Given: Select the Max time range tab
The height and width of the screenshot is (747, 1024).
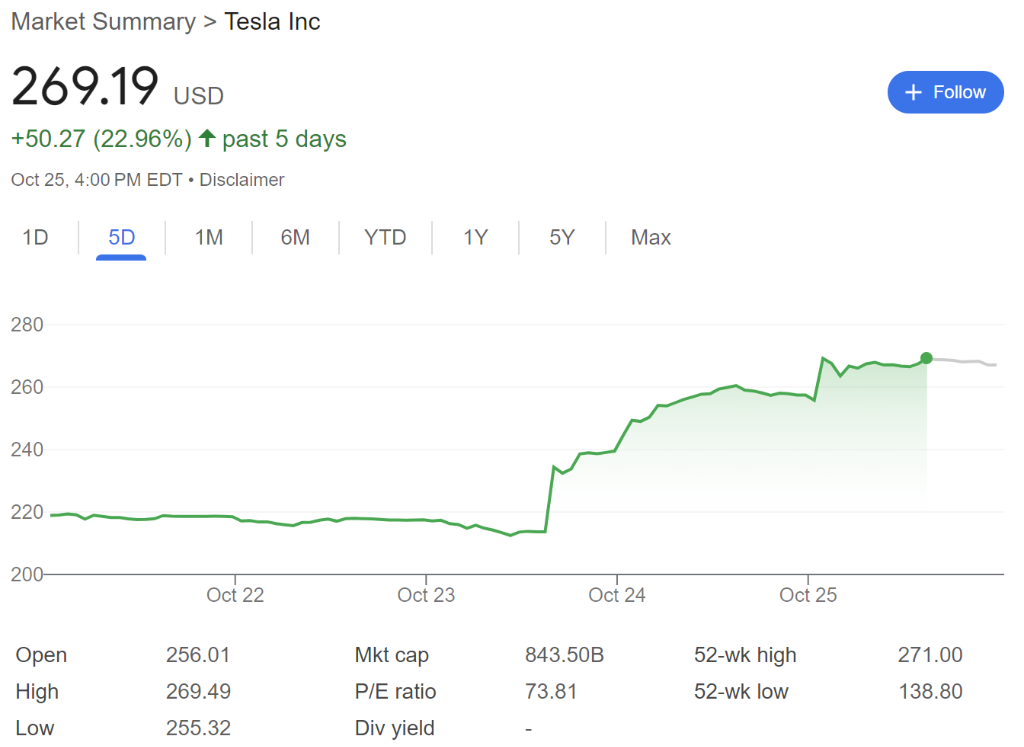Looking at the screenshot, I should pos(651,237).
